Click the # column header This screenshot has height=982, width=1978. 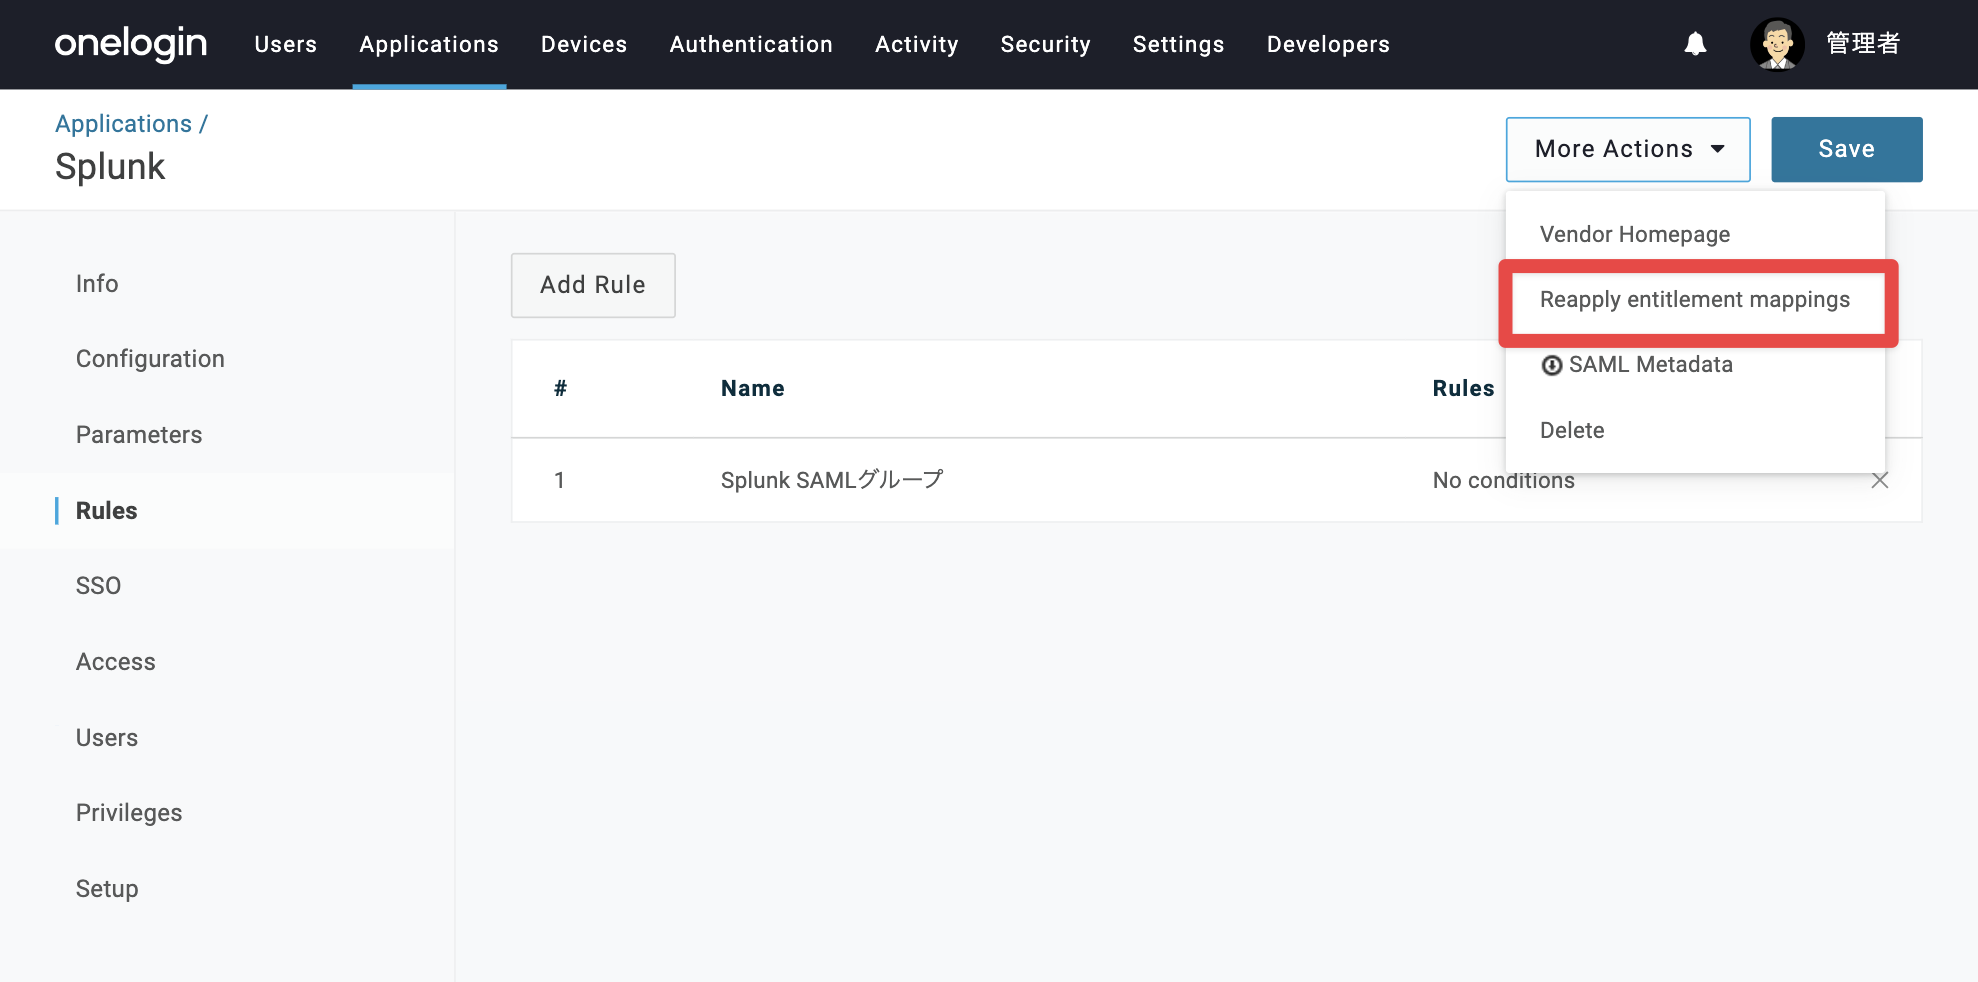pyautogui.click(x=561, y=388)
